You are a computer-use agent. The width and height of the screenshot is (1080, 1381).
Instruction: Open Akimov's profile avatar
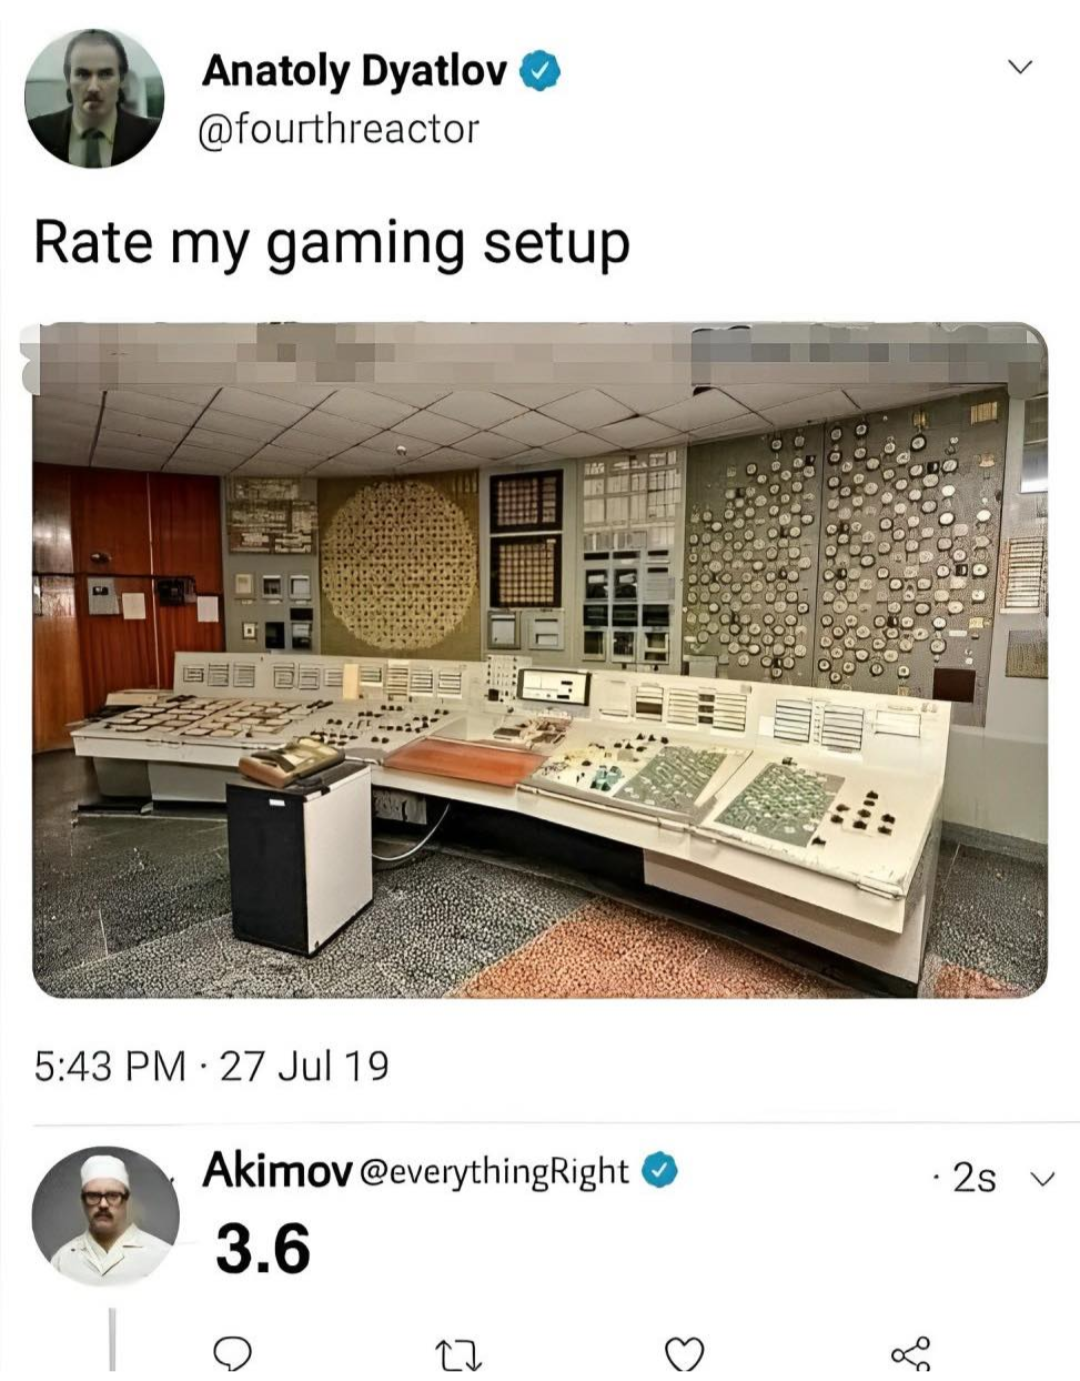pyautogui.click(x=105, y=1216)
